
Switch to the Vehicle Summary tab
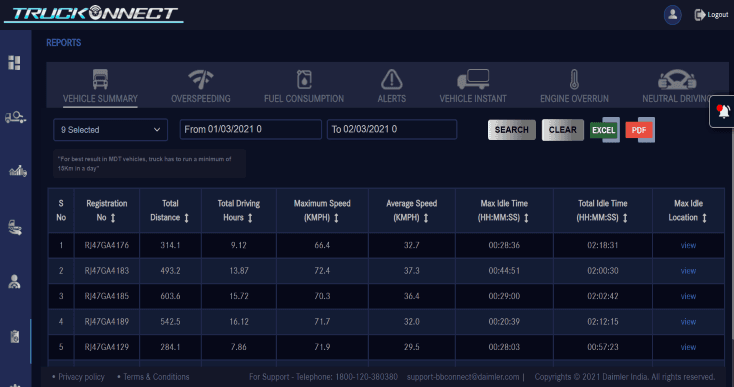(x=100, y=87)
